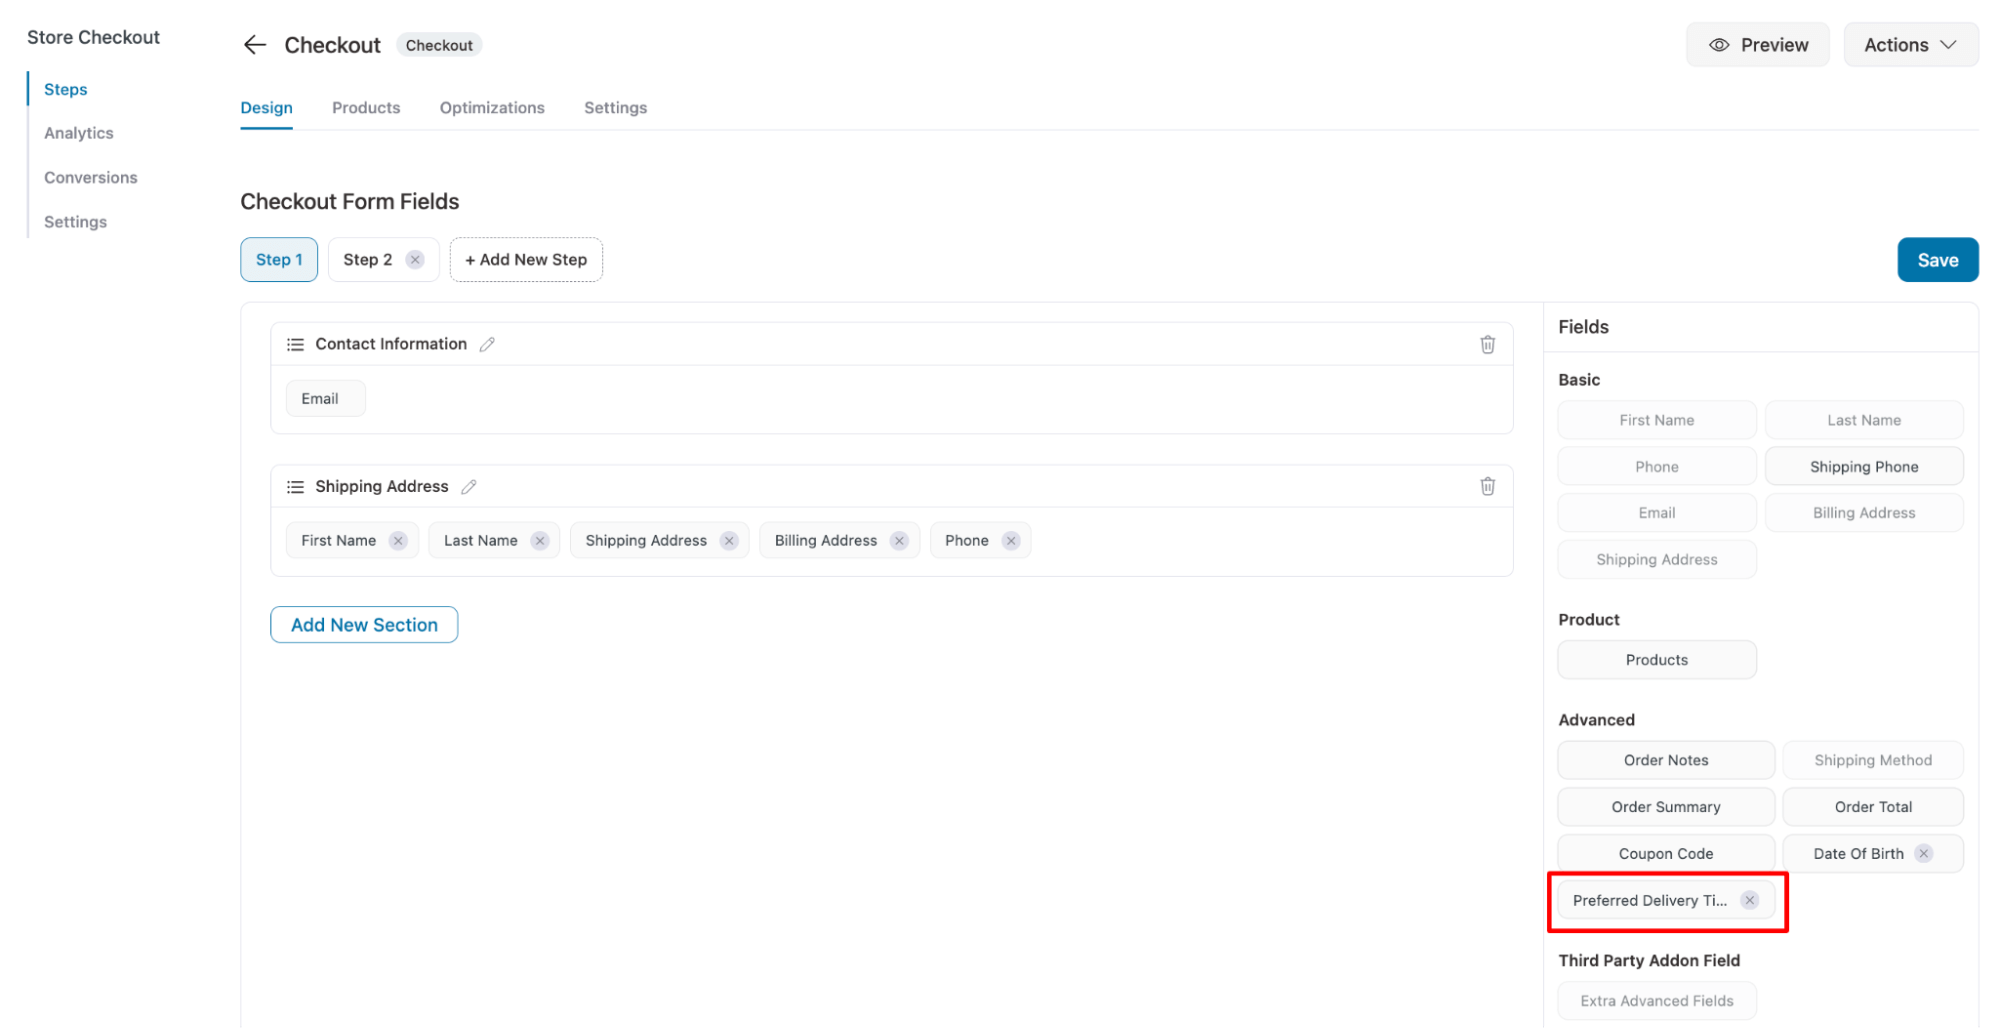Open Analytics in the sidebar
The image size is (1999, 1028).
tap(79, 133)
